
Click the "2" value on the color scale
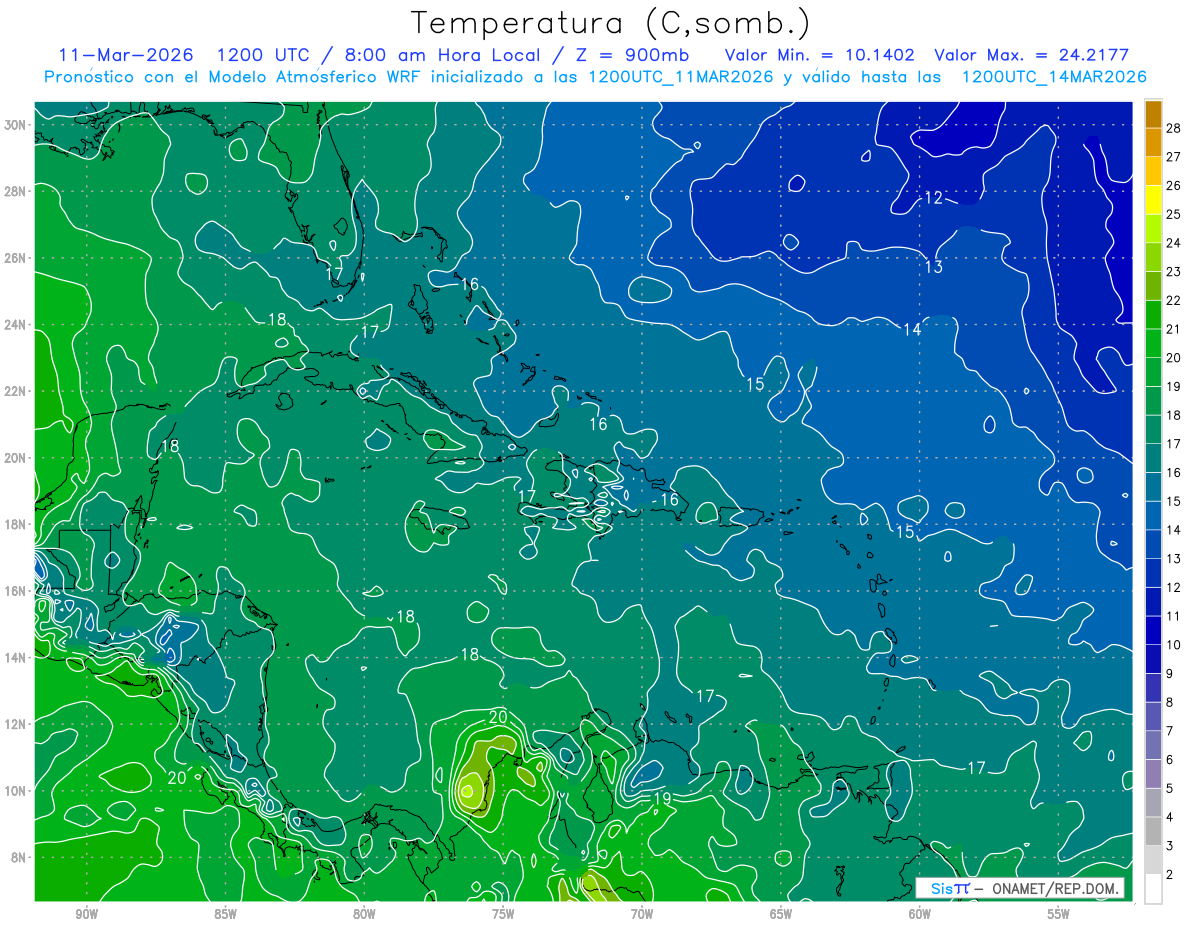1169,875
